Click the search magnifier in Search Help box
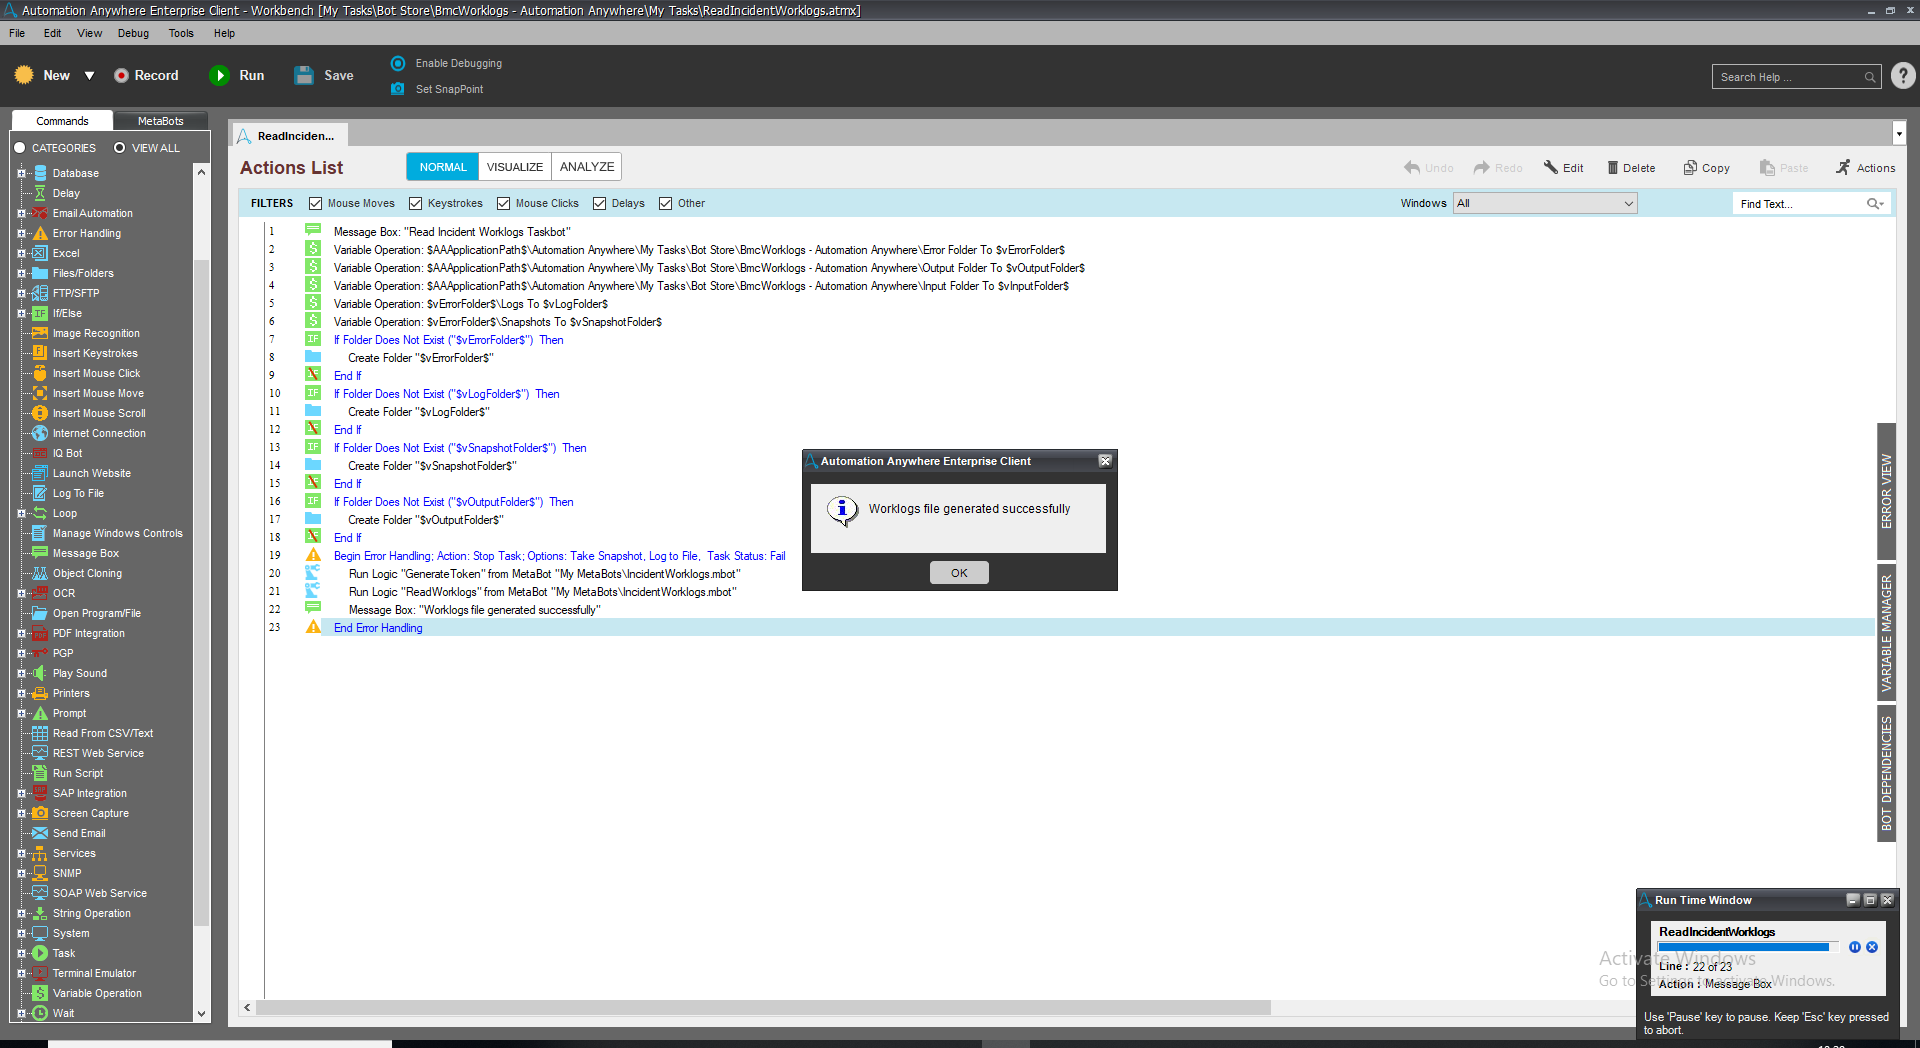This screenshot has width=1920, height=1048. pos(1869,77)
